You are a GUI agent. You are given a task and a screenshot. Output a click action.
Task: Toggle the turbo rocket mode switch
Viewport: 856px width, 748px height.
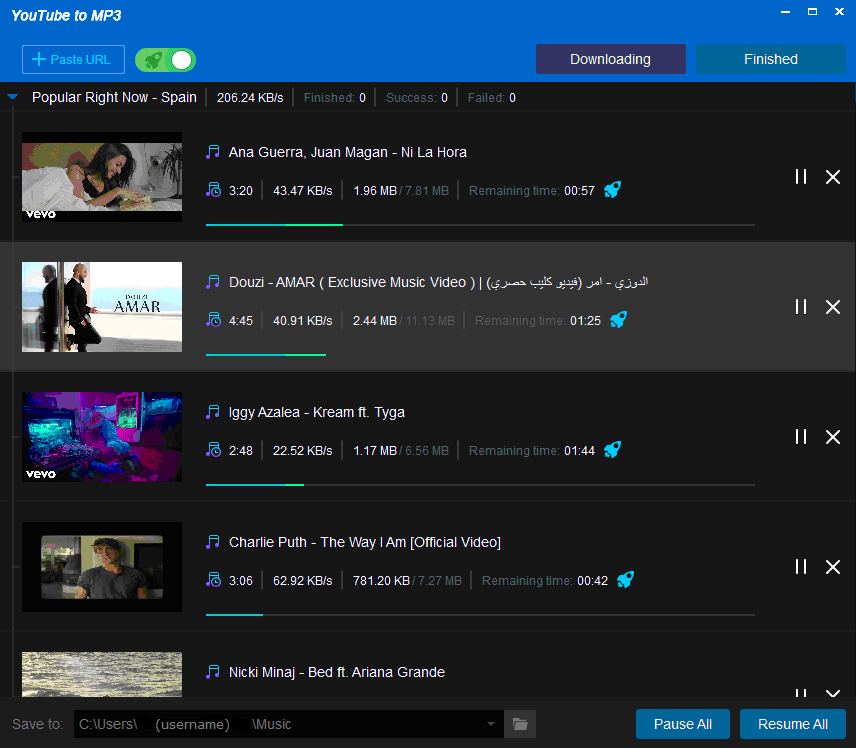(x=166, y=60)
